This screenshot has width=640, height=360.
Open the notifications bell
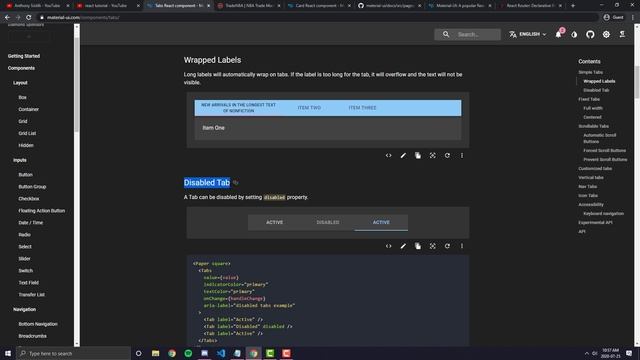coord(558,34)
